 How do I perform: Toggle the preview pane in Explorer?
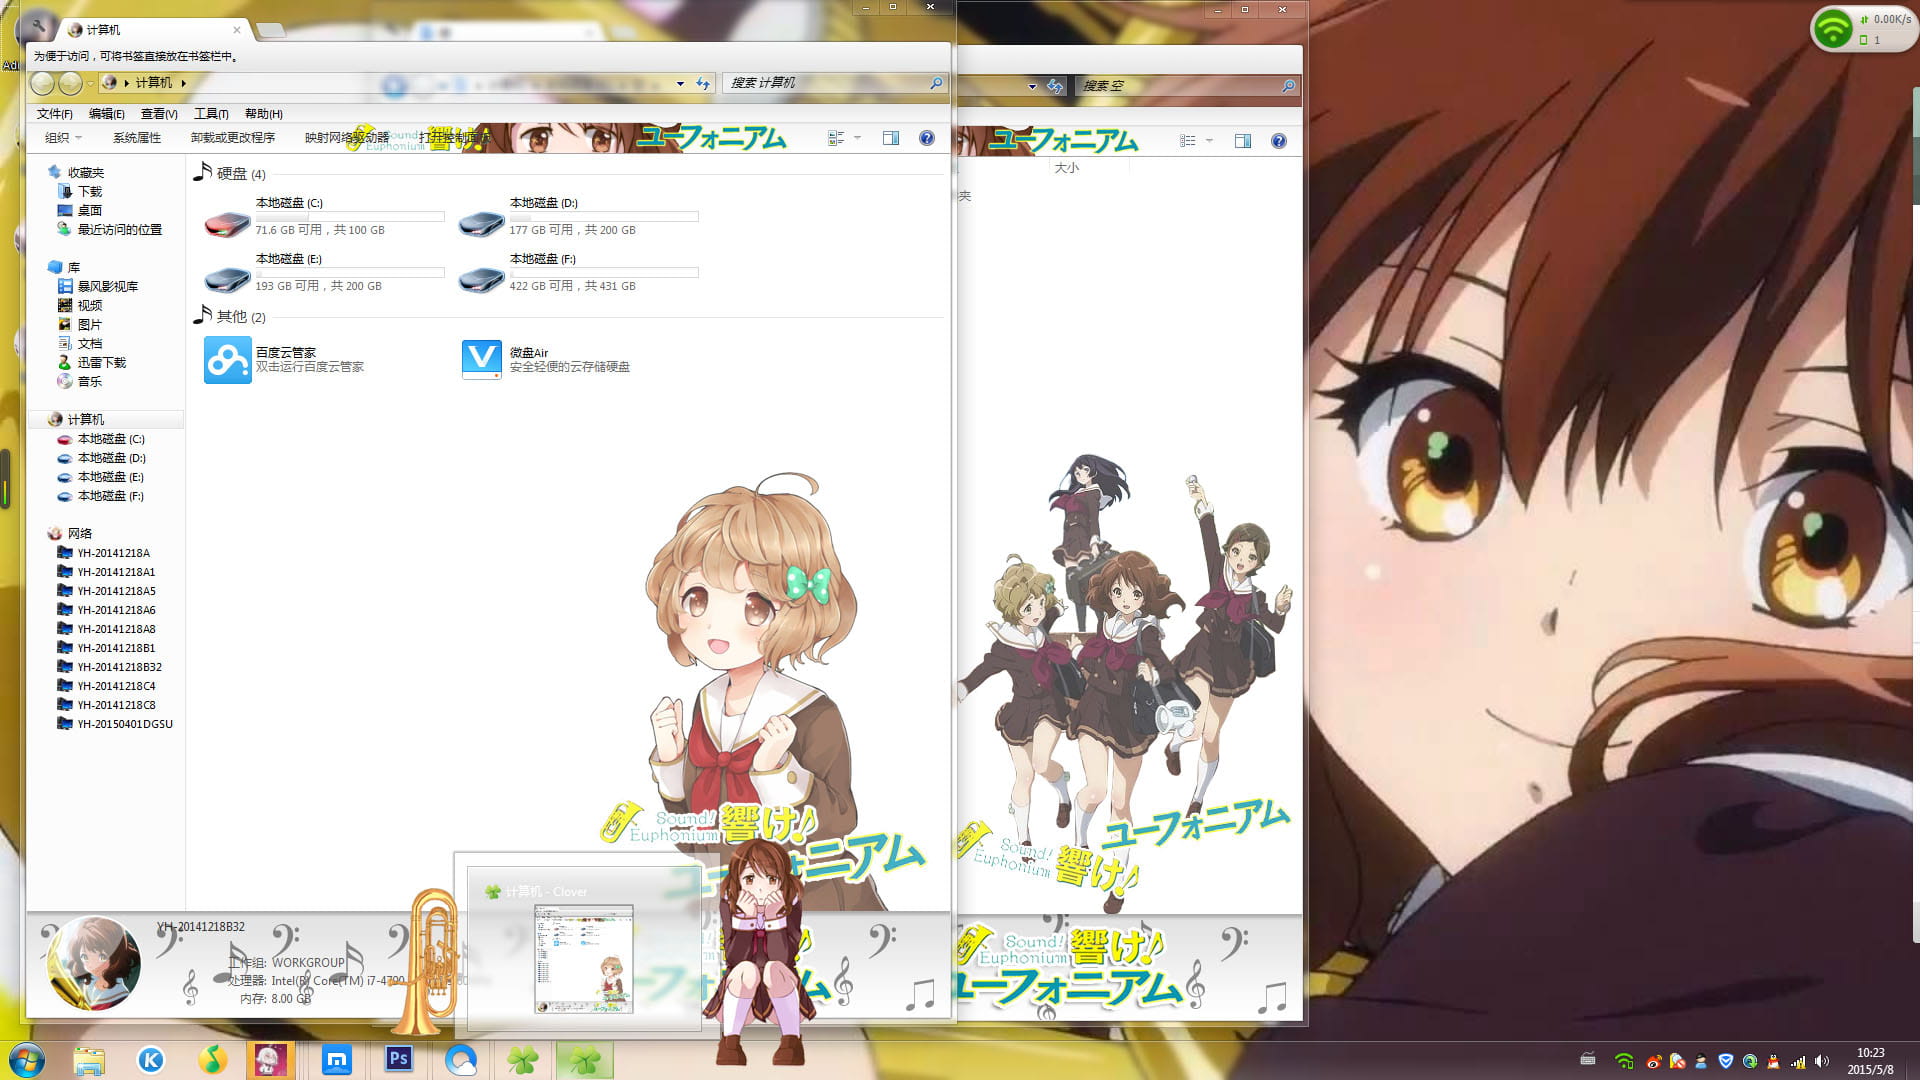pos(890,138)
